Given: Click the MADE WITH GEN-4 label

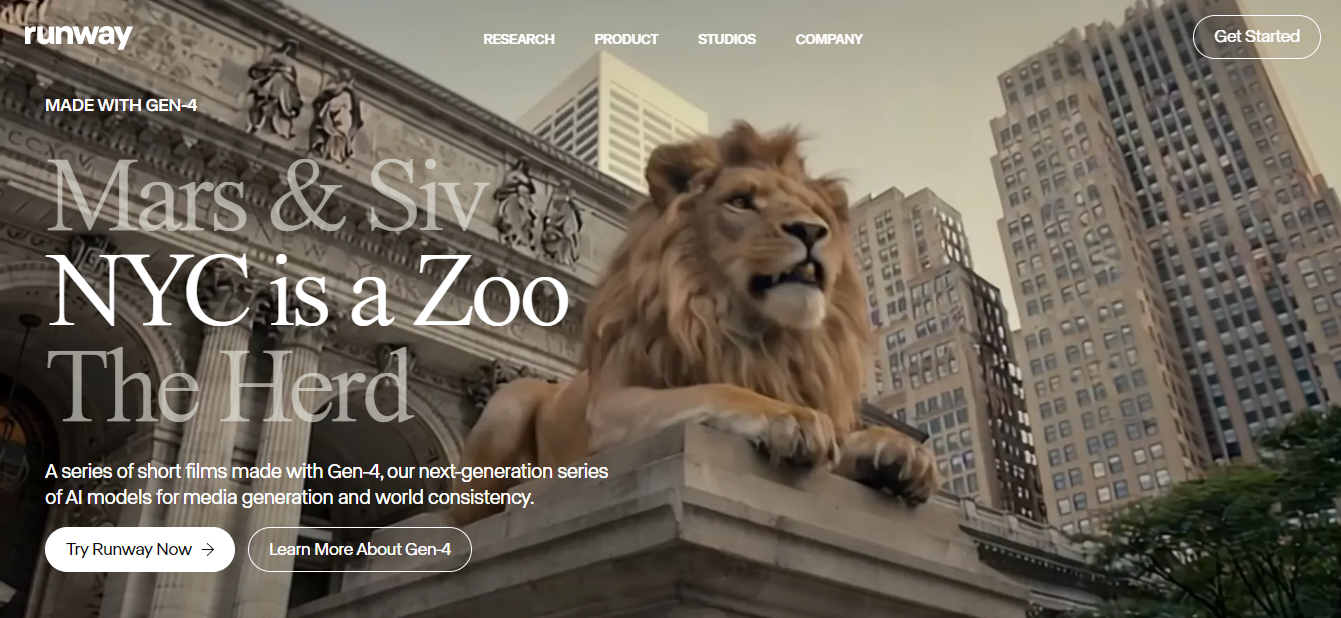Looking at the screenshot, I should [x=121, y=105].
